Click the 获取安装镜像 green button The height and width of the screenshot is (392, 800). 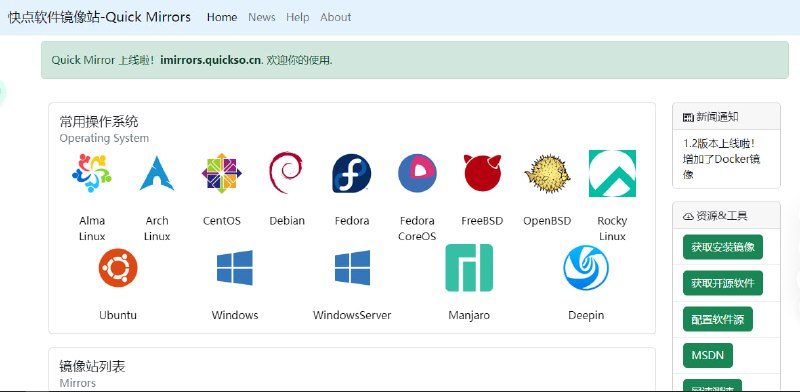722,247
